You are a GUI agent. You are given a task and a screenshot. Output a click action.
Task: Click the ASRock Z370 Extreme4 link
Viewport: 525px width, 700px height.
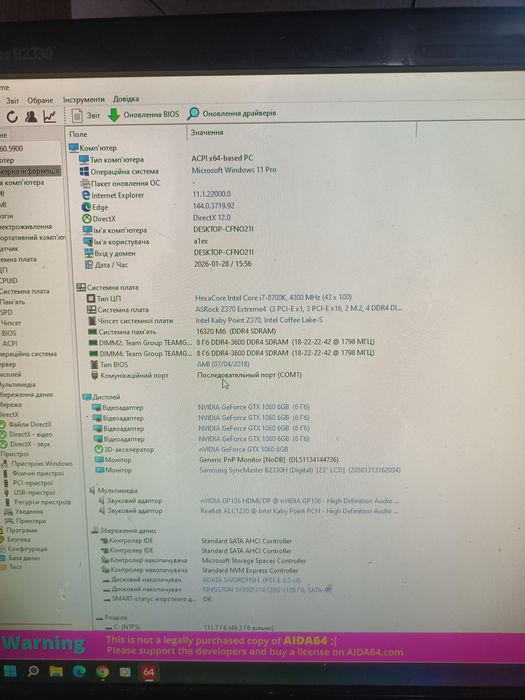point(298,308)
